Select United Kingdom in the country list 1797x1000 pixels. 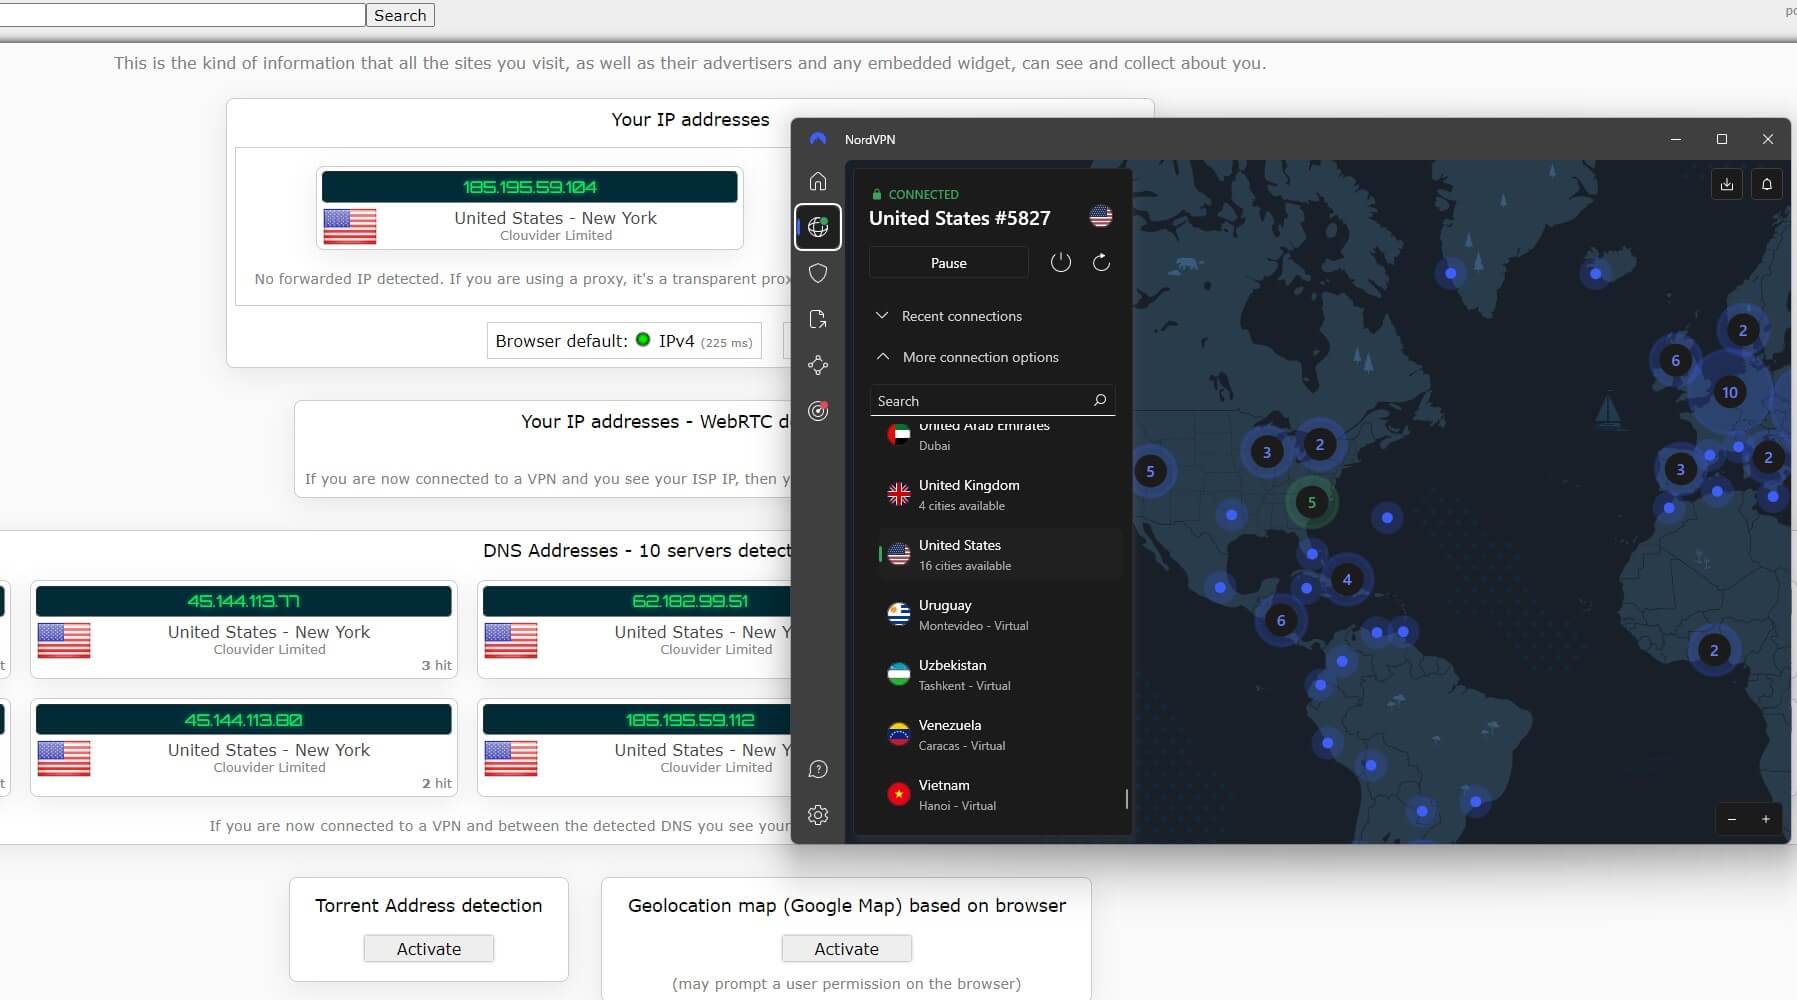click(x=999, y=494)
